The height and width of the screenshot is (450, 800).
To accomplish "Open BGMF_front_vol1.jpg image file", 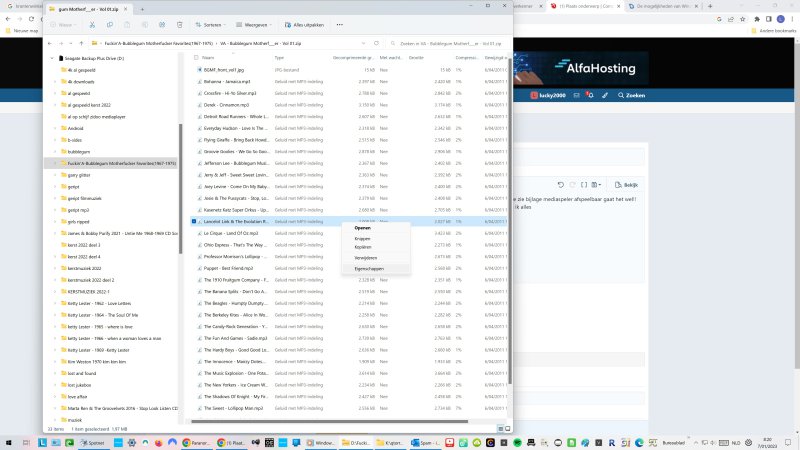I will (x=223, y=70).
